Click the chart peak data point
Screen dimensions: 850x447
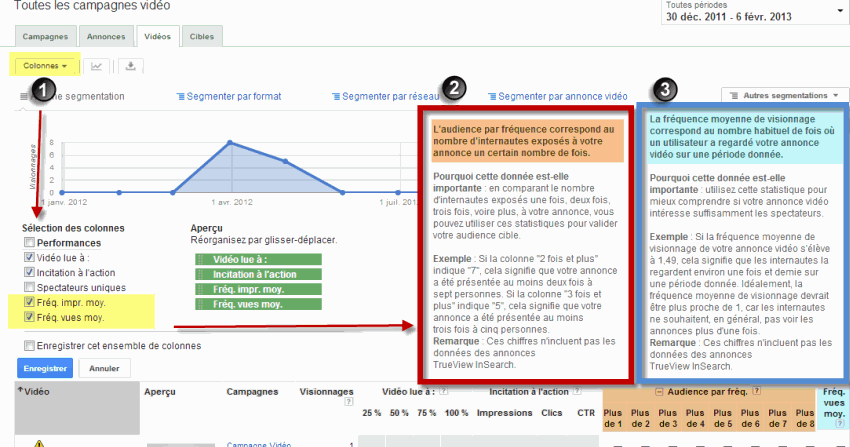coord(230,142)
